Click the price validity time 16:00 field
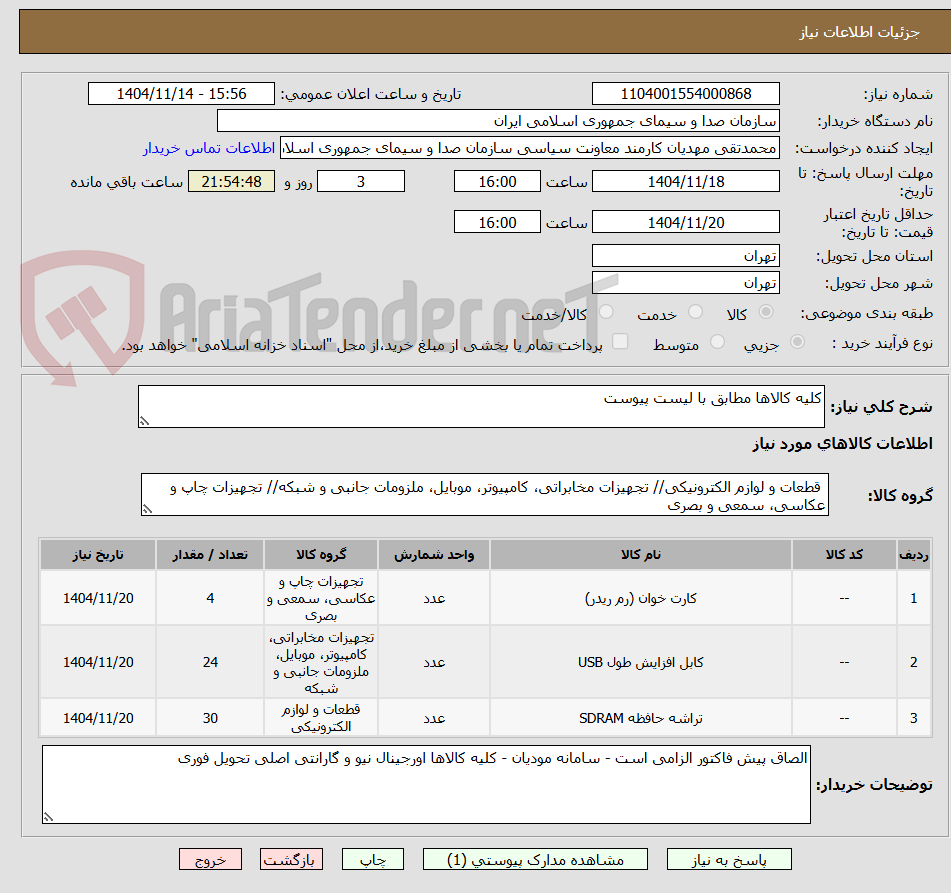This screenshot has height=893, width=951. (x=497, y=222)
